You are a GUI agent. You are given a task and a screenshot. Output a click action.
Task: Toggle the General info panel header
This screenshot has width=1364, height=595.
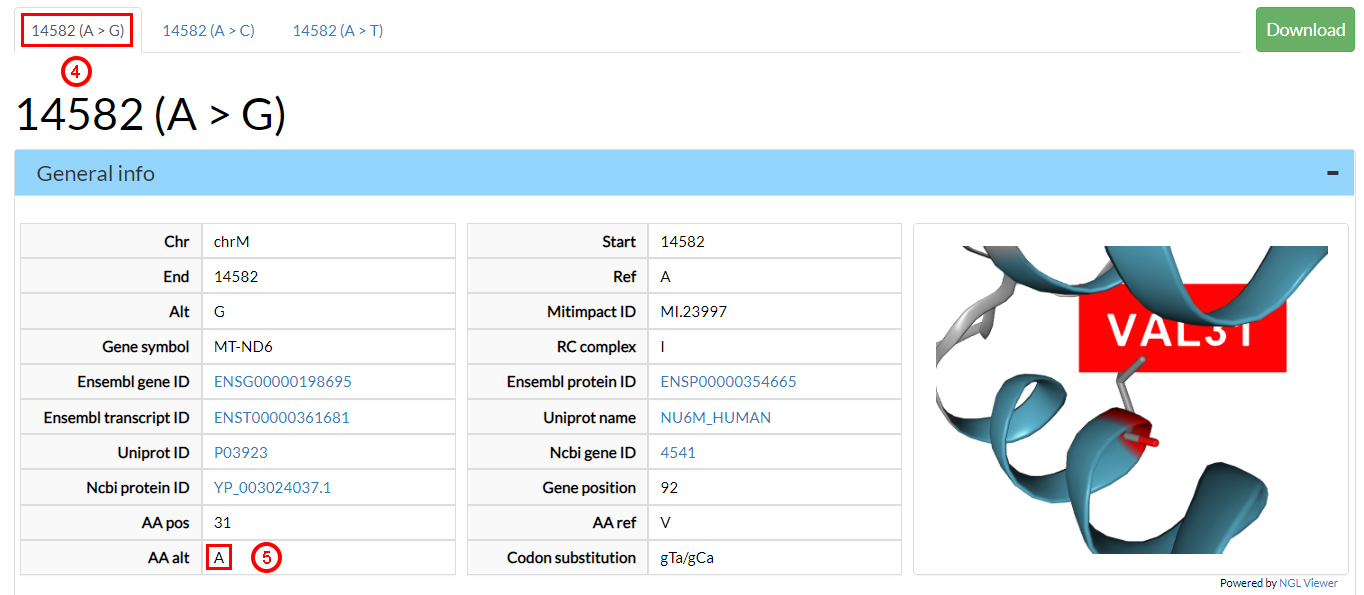pos(96,173)
